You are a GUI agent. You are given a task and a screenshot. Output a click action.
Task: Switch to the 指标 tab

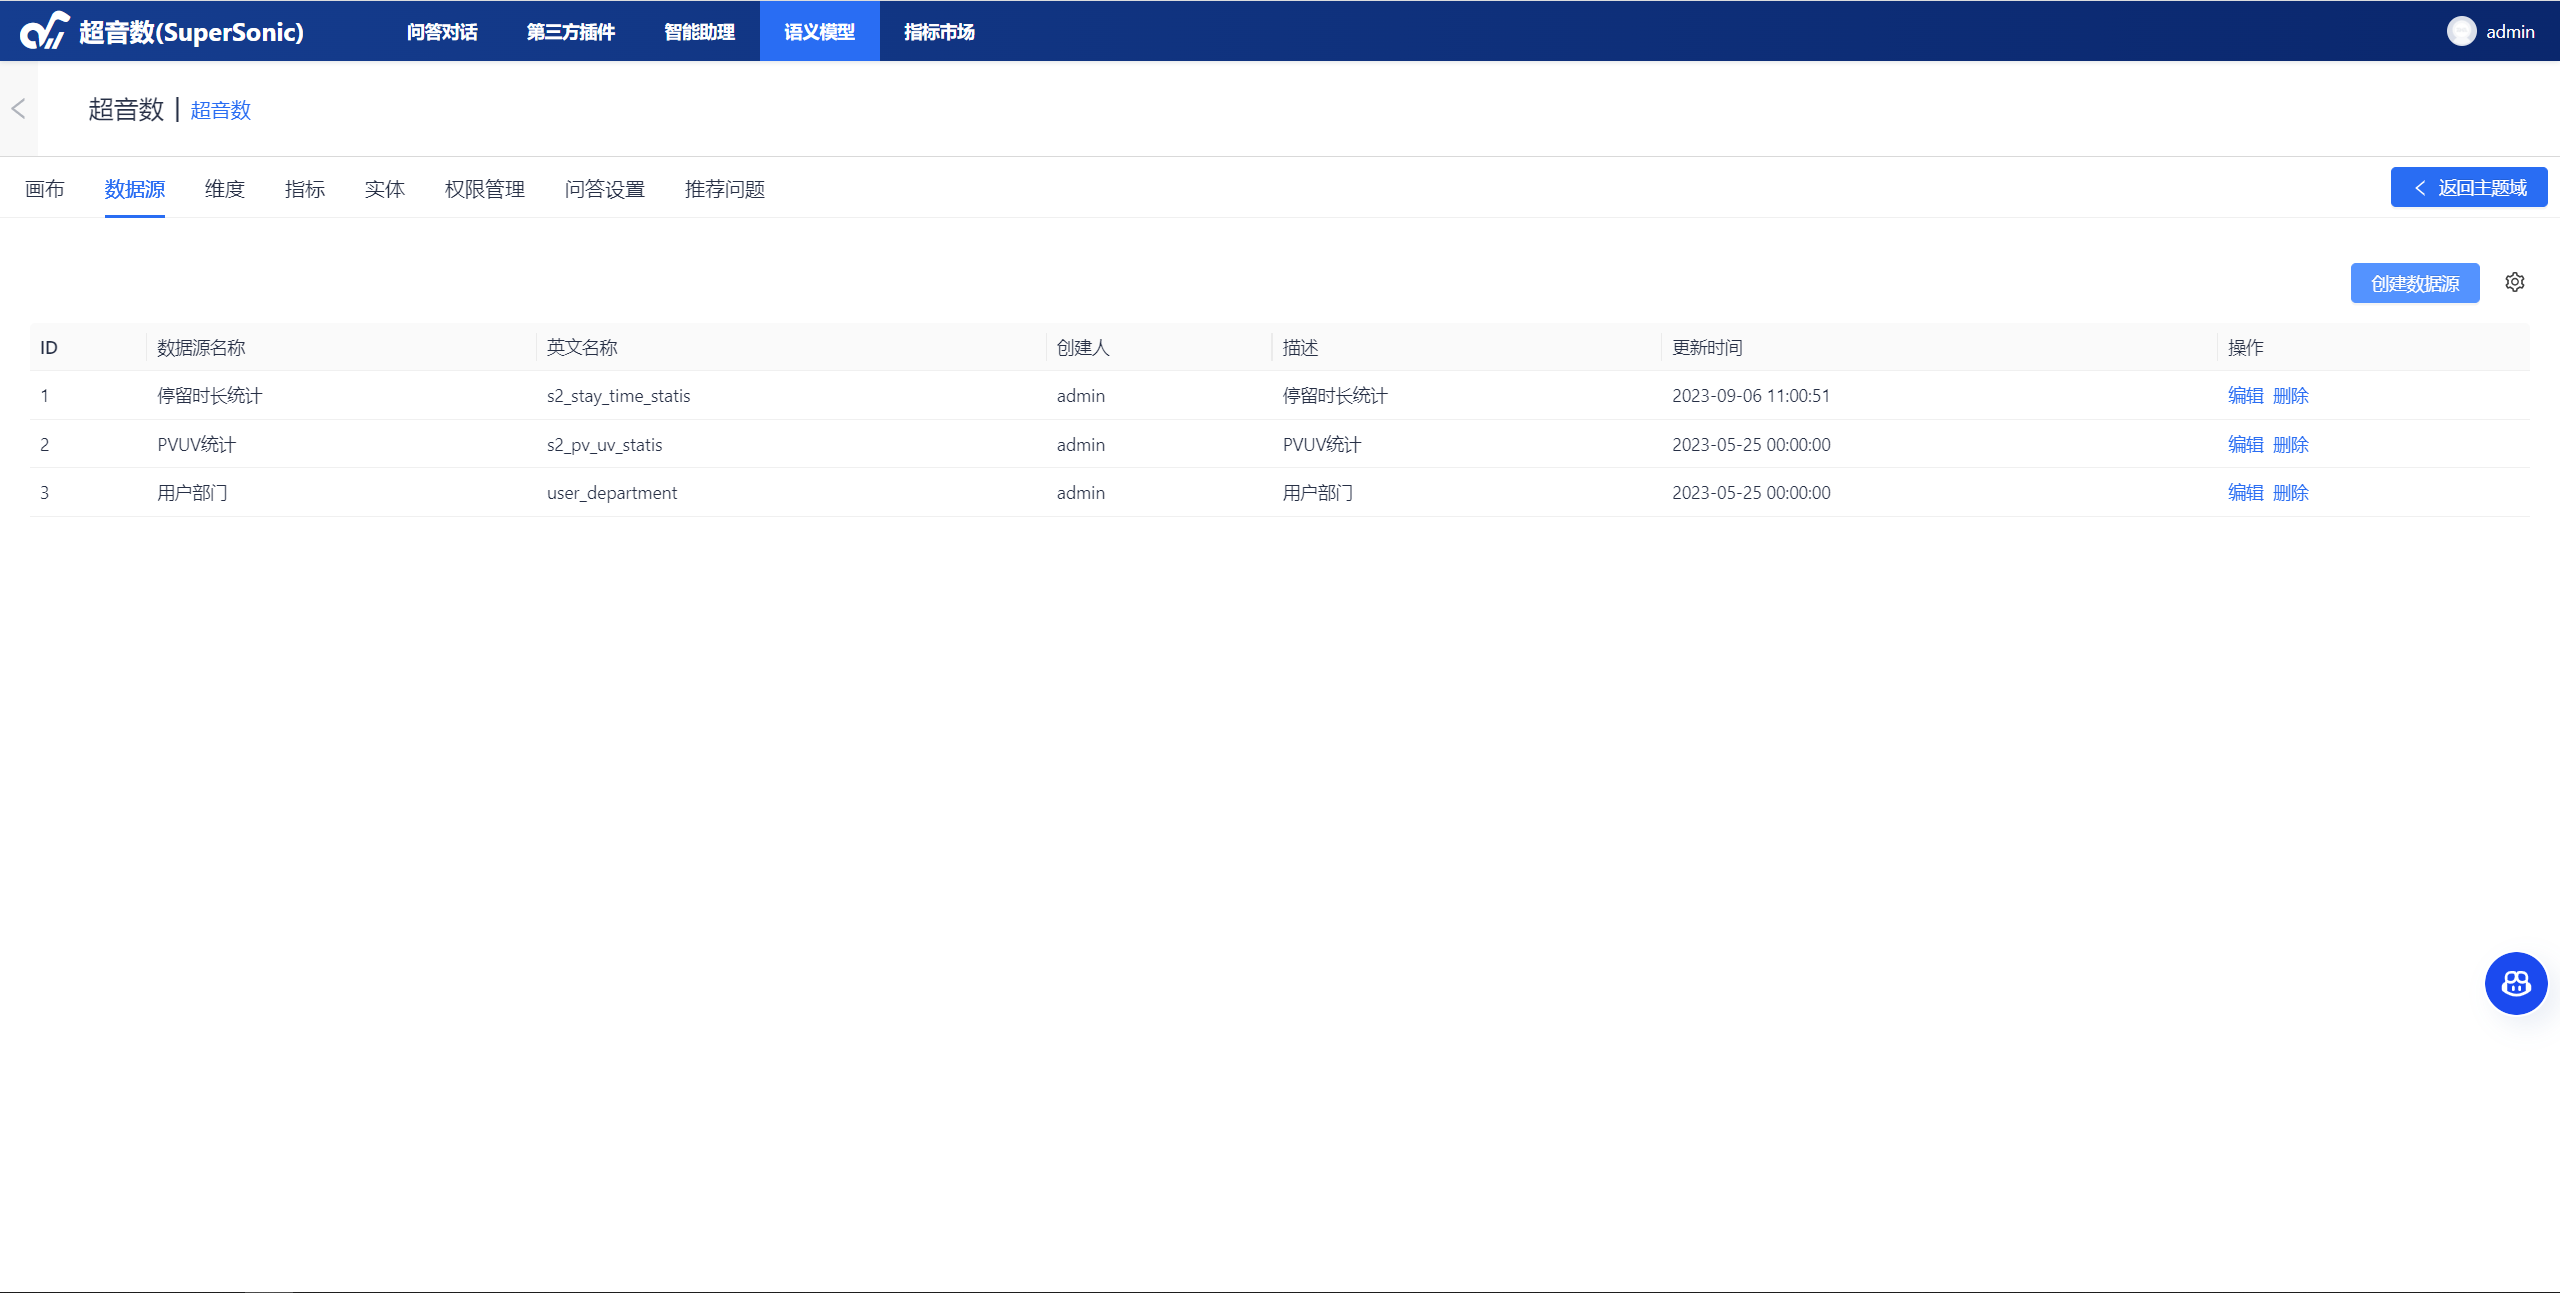point(305,189)
